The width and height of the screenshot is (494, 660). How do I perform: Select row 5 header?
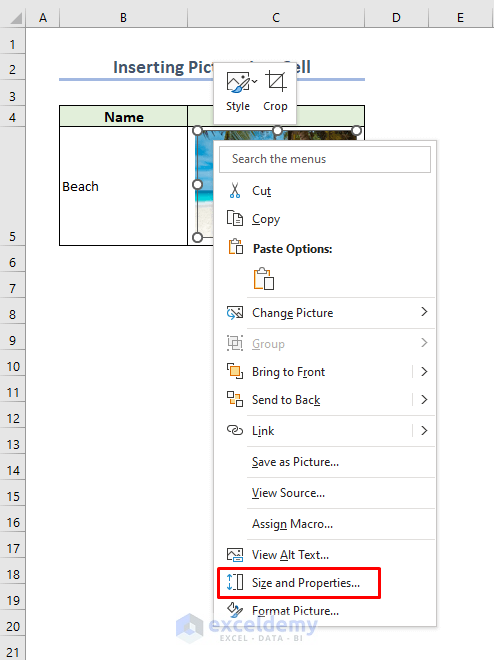13,185
